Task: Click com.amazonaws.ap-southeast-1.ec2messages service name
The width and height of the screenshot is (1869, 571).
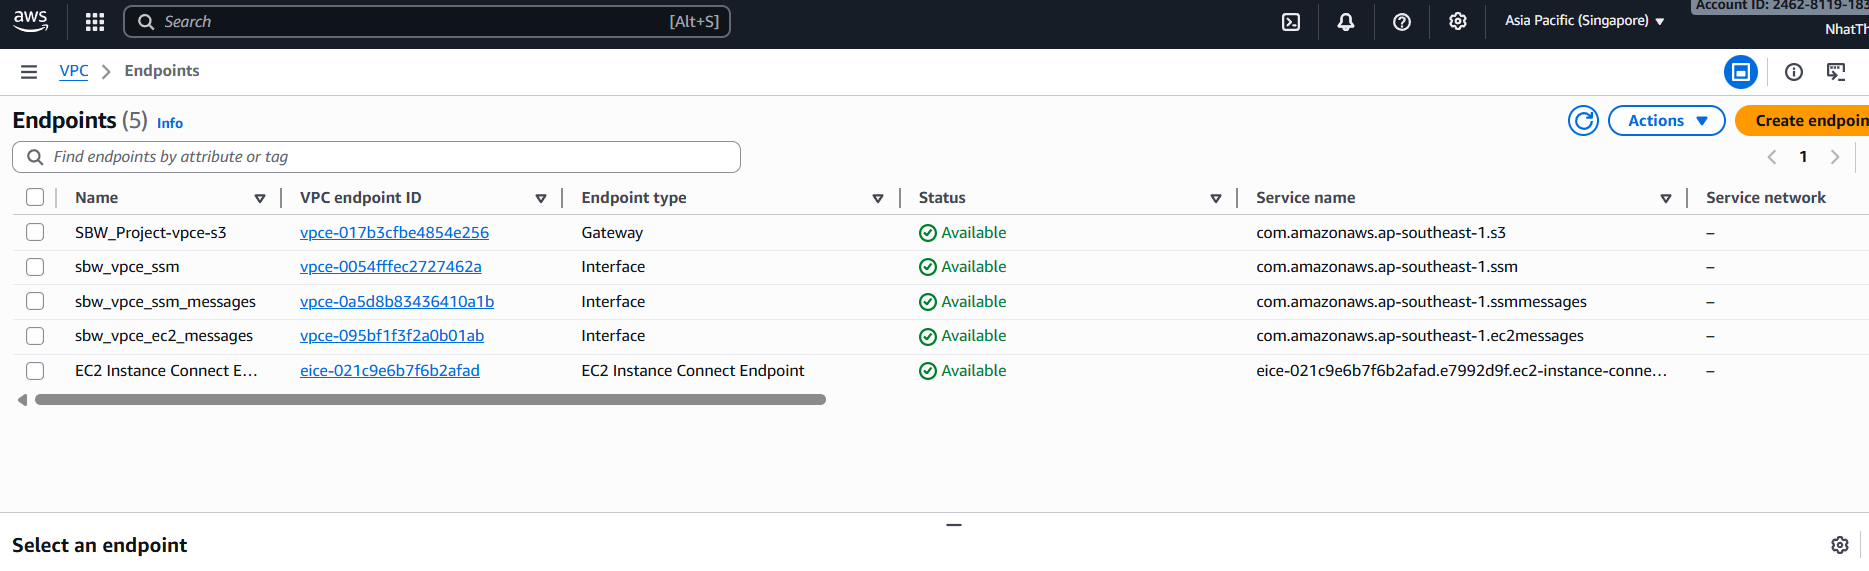Action: pos(1420,336)
